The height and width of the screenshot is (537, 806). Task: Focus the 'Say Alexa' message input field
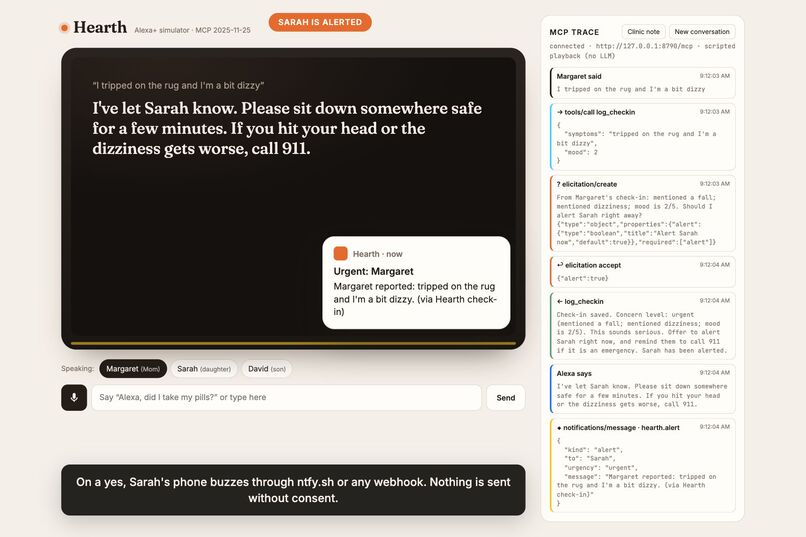(x=286, y=397)
